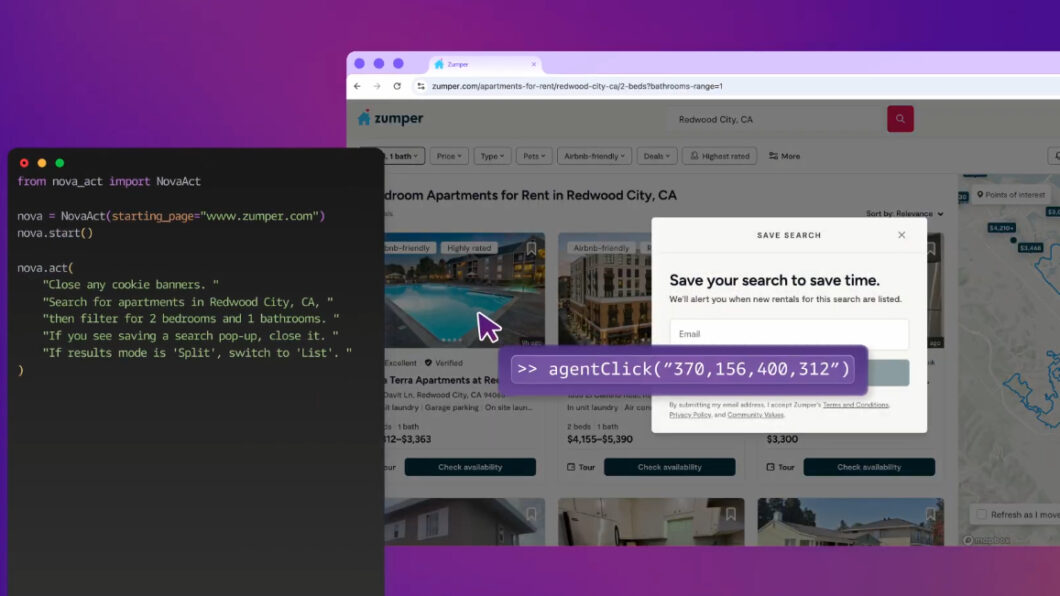Select the $4,210+ map price marker
The image size is (1060, 596).
1001,228
